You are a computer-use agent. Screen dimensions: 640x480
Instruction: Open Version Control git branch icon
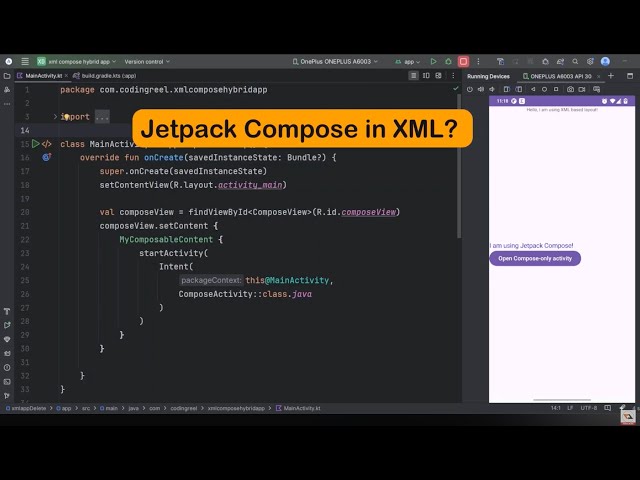[x=7, y=396]
